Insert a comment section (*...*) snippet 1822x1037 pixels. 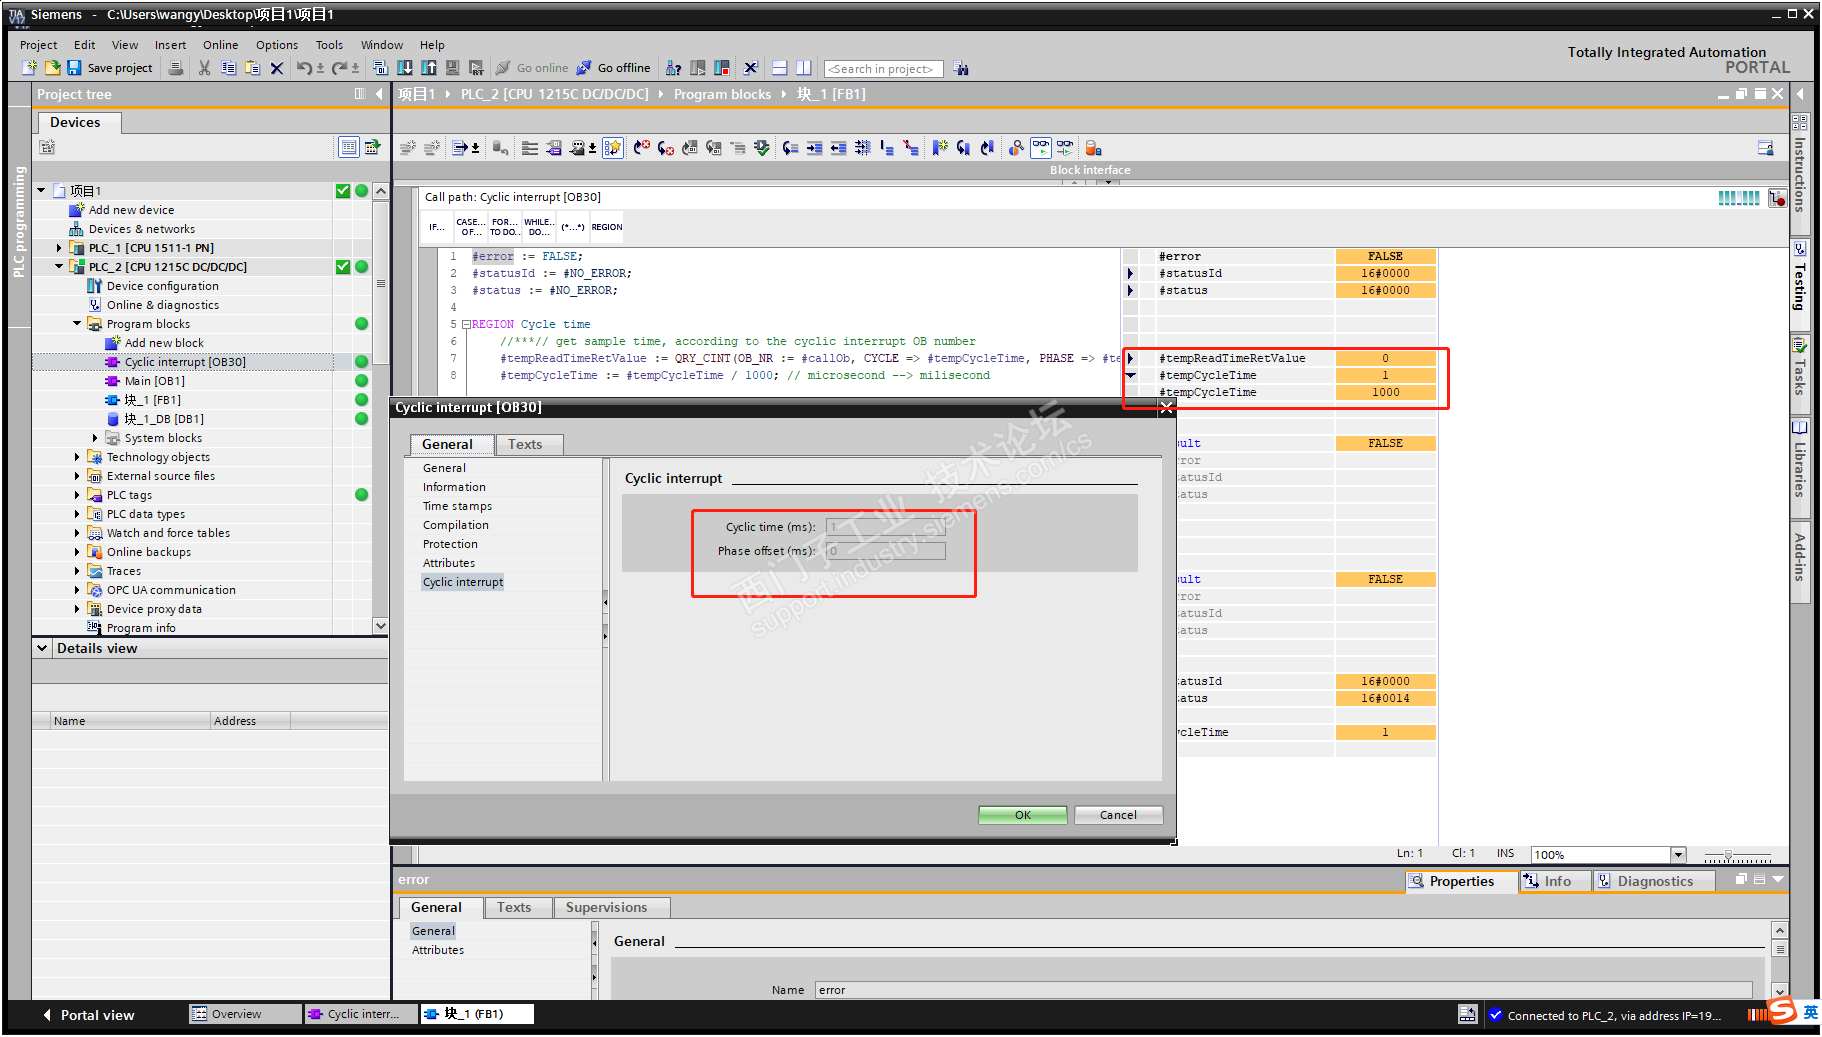tap(573, 227)
